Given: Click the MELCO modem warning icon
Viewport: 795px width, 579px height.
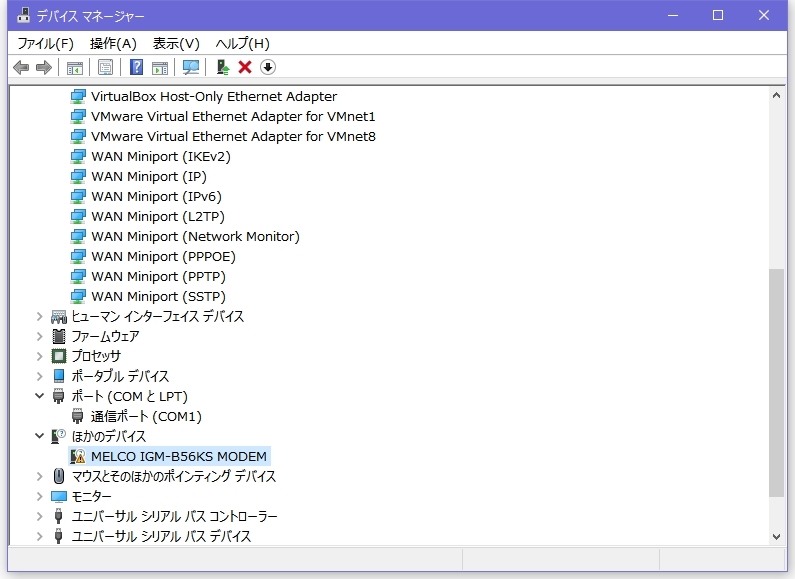Looking at the screenshot, I should click(x=78, y=456).
